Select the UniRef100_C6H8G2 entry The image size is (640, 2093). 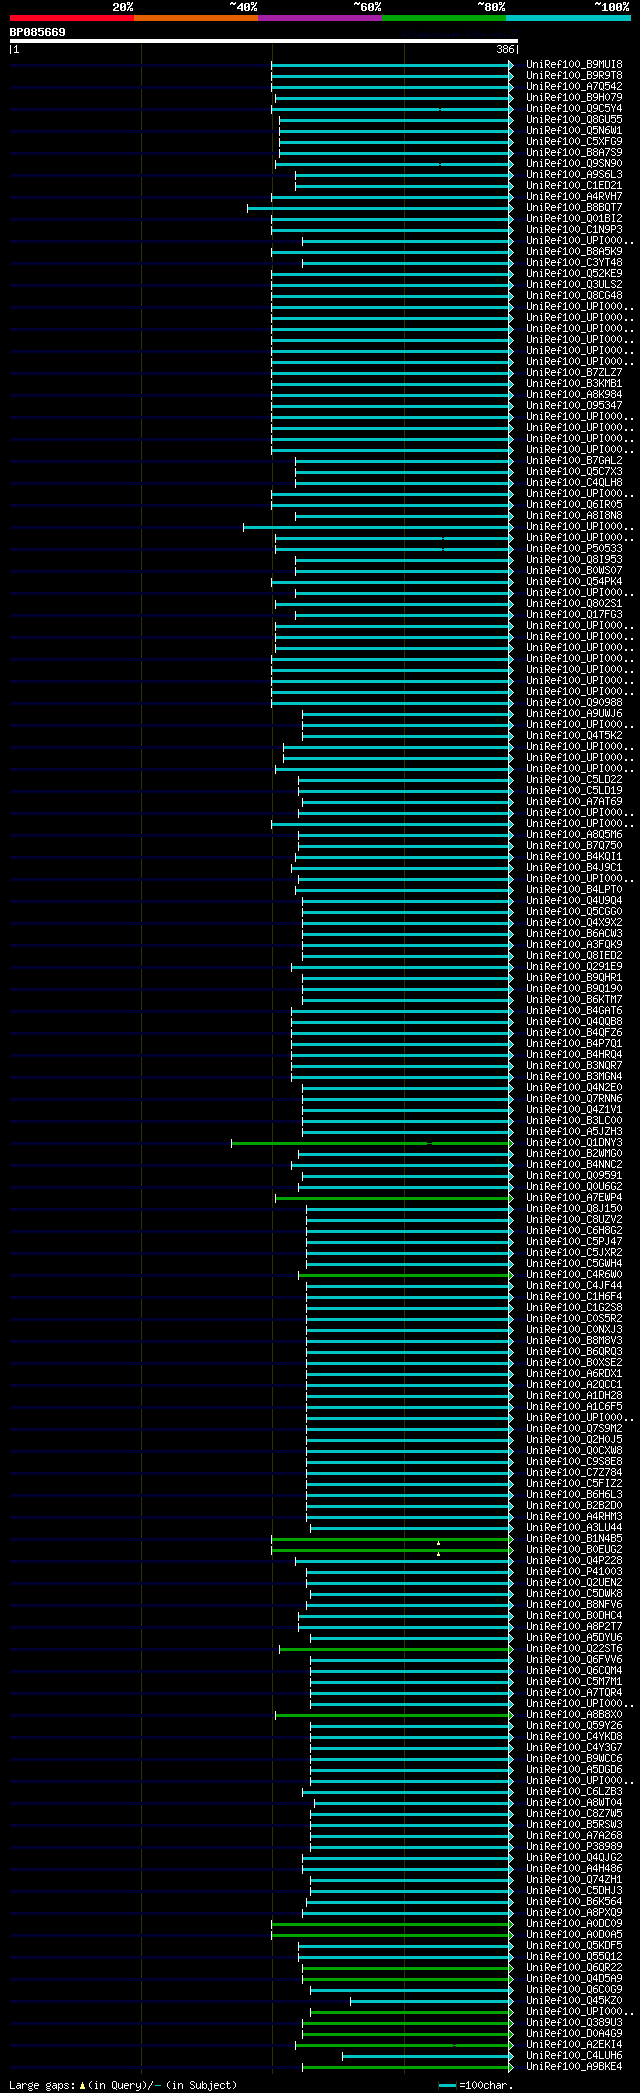(574, 1231)
